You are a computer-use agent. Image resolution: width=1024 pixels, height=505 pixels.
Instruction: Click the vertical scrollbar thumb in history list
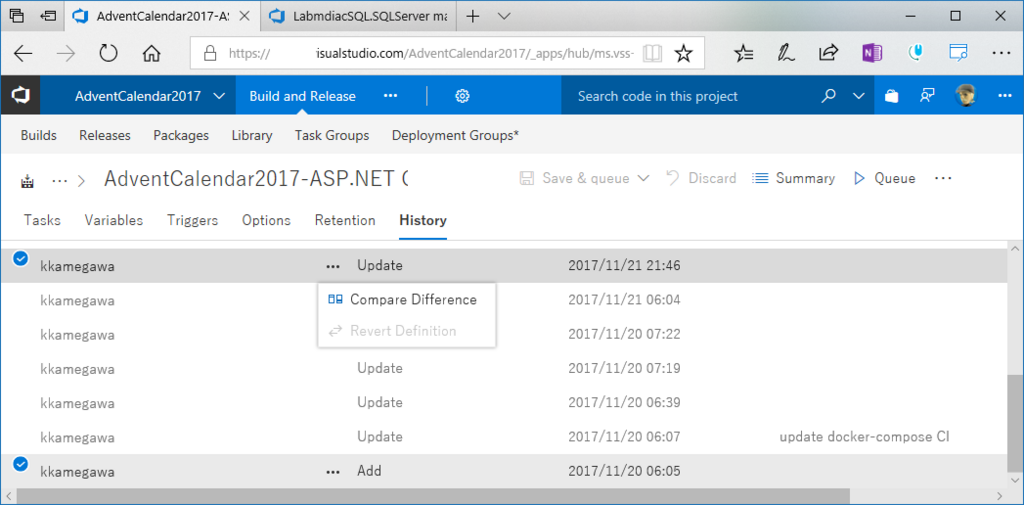click(1016, 421)
